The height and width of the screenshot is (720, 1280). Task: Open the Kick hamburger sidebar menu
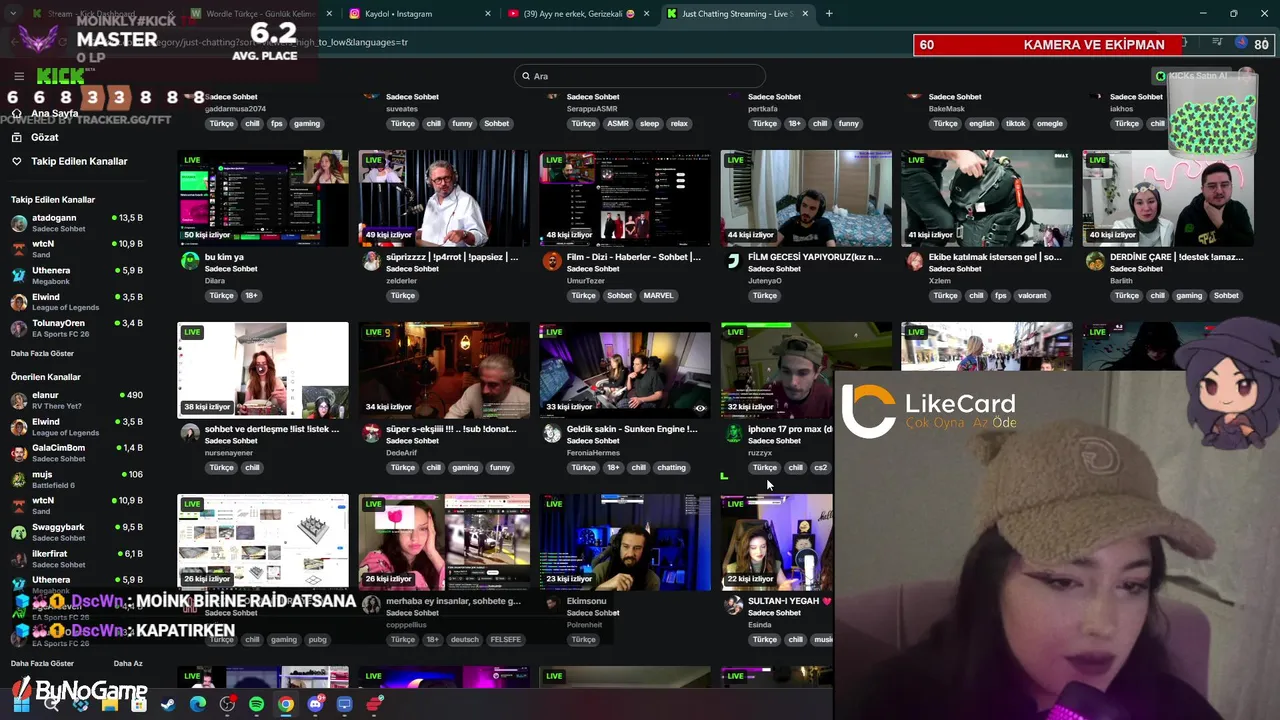click(x=18, y=76)
